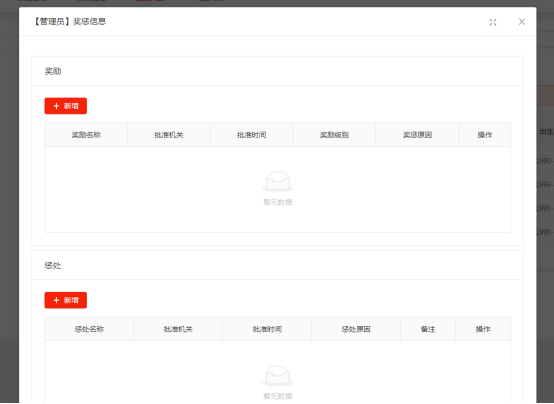
Task: Select the 备注 column header
Action: [428, 329]
